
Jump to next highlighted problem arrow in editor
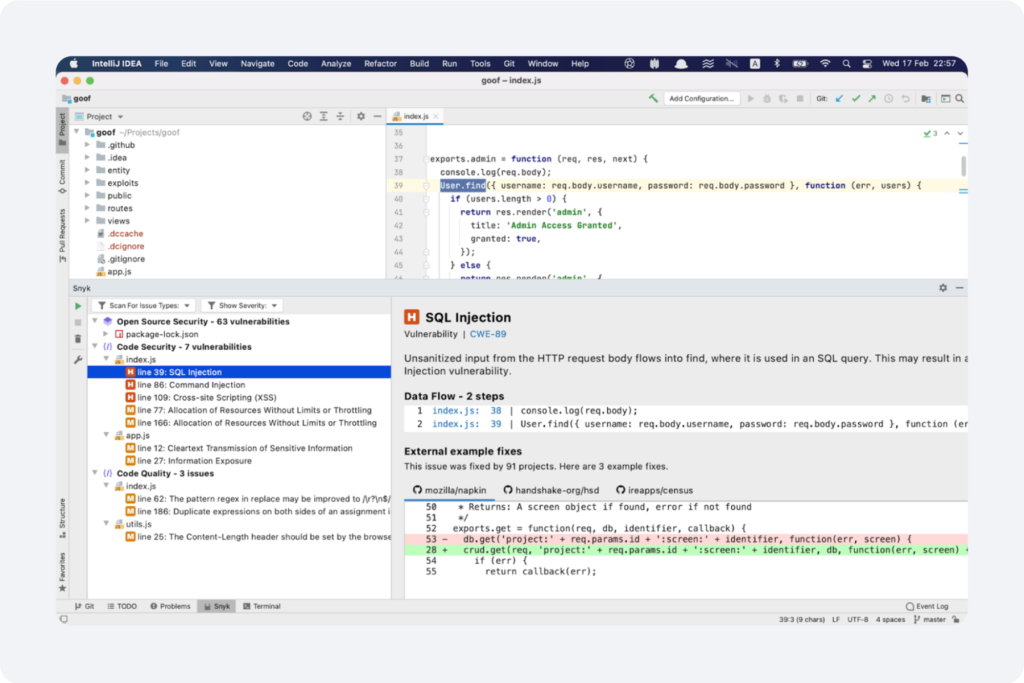coord(960,133)
